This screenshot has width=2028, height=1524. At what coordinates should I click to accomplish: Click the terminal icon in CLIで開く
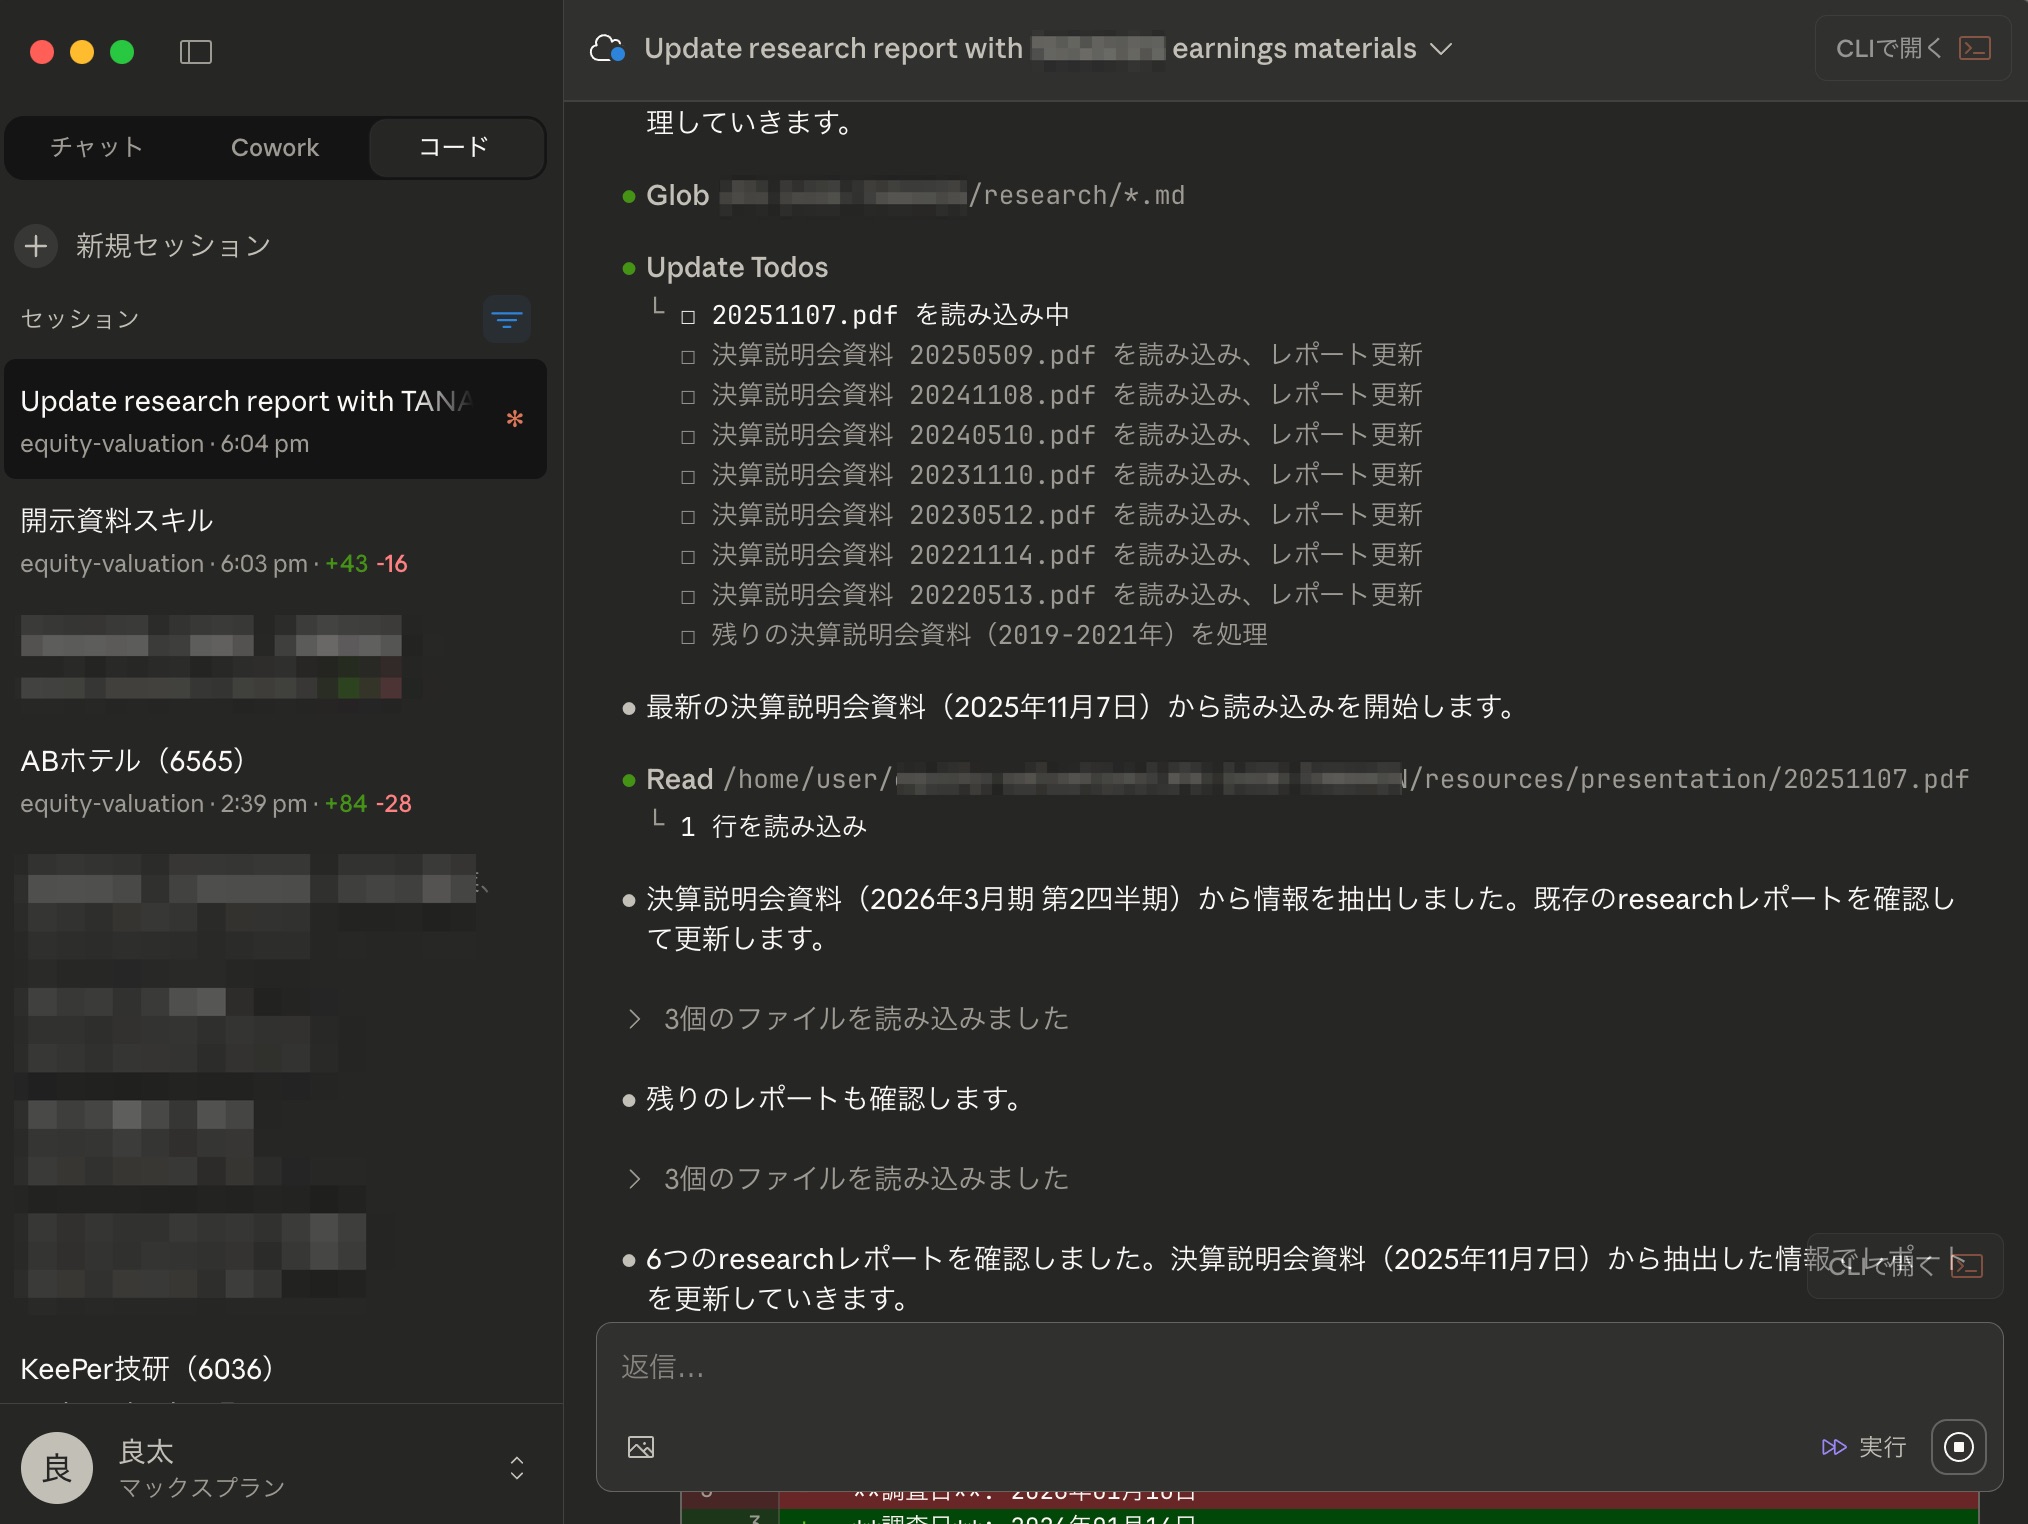pyautogui.click(x=1974, y=48)
